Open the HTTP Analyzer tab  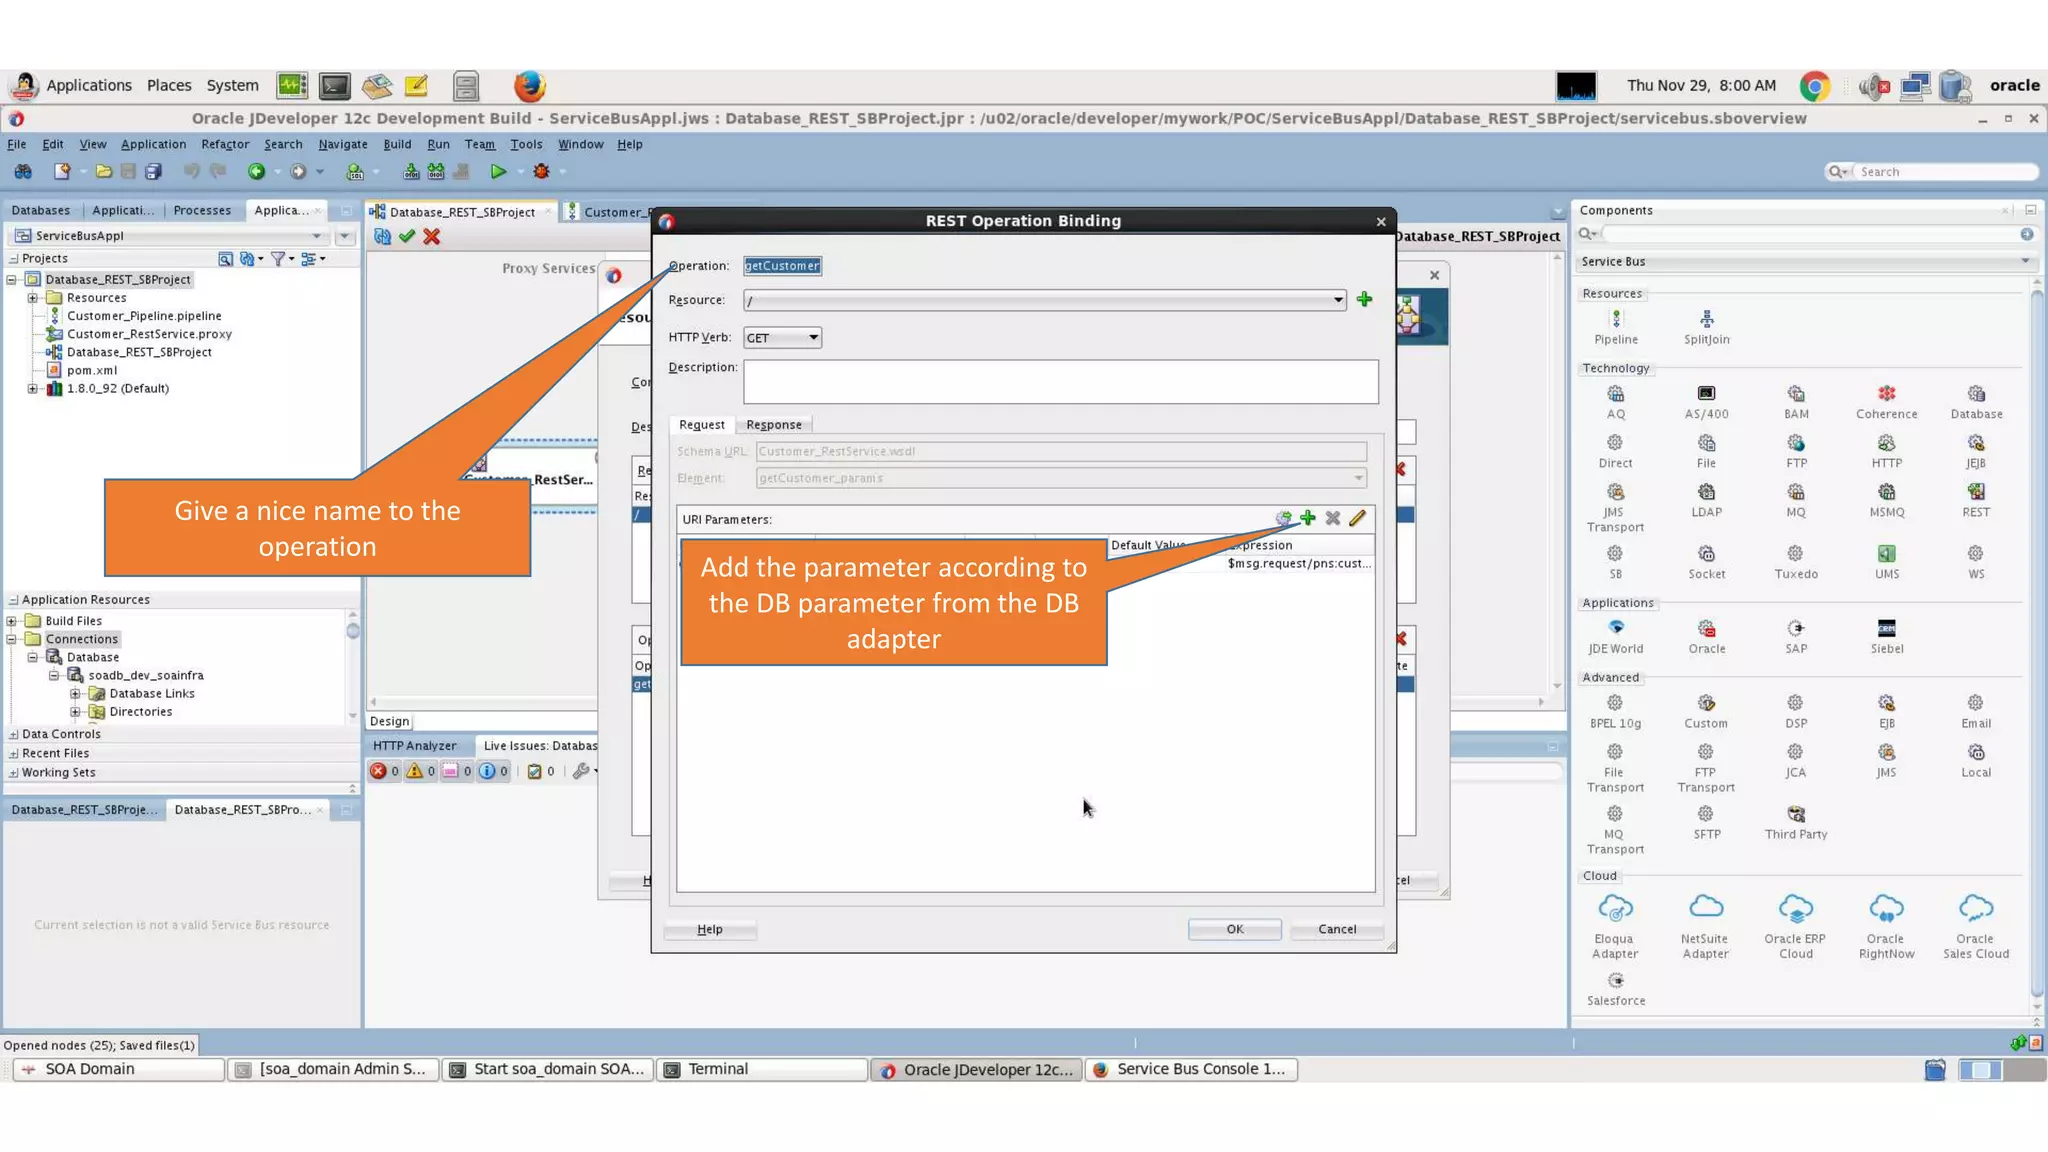pos(414,746)
